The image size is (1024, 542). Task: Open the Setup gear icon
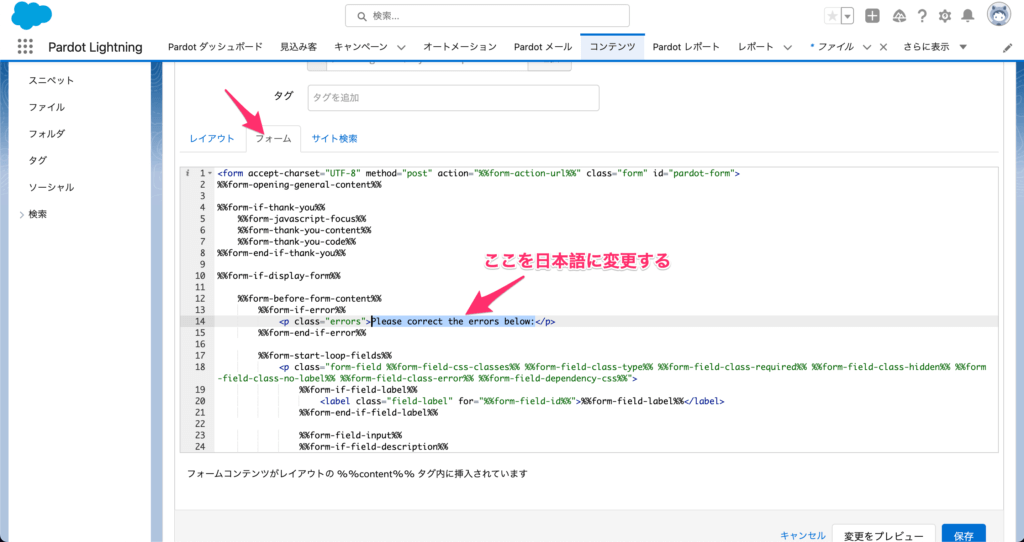(945, 16)
